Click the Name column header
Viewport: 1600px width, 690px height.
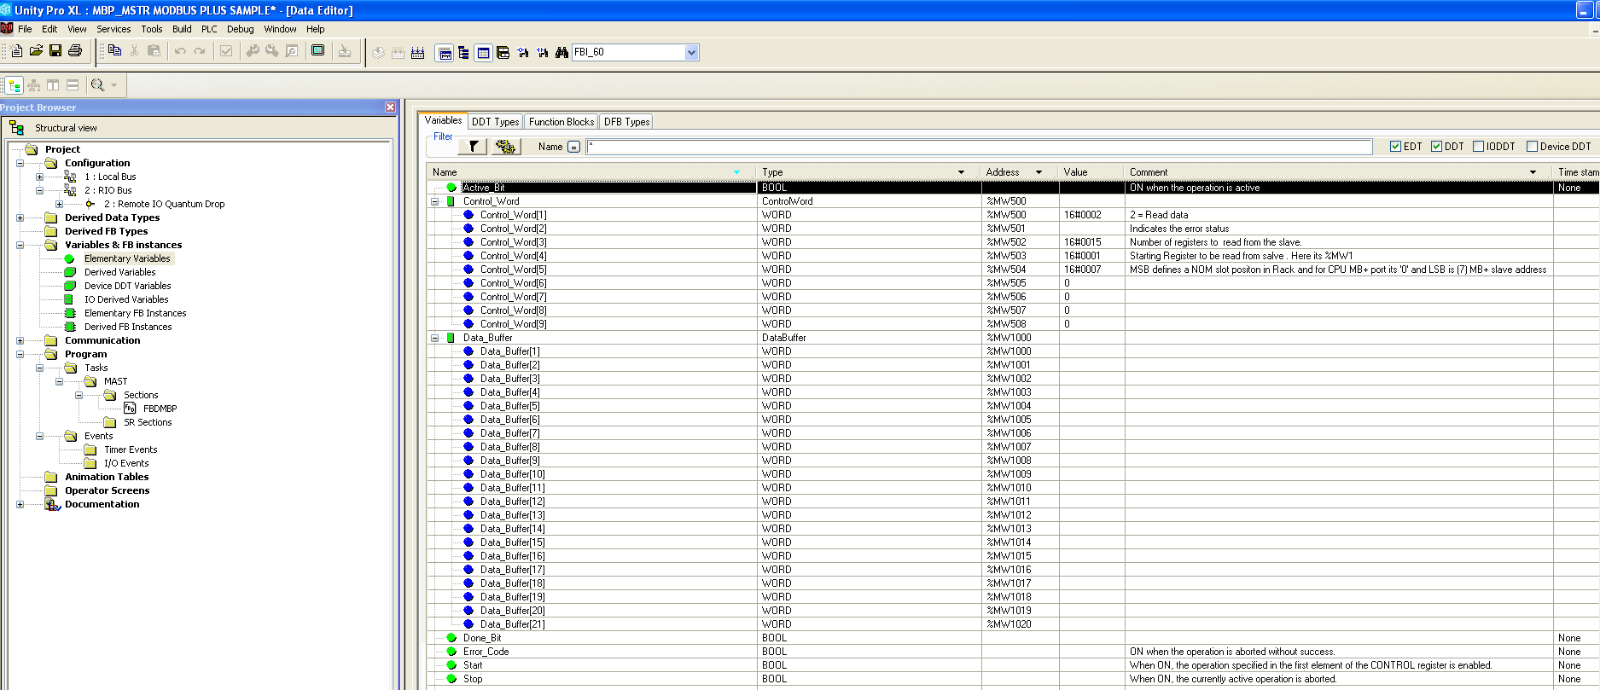pyautogui.click(x=592, y=172)
